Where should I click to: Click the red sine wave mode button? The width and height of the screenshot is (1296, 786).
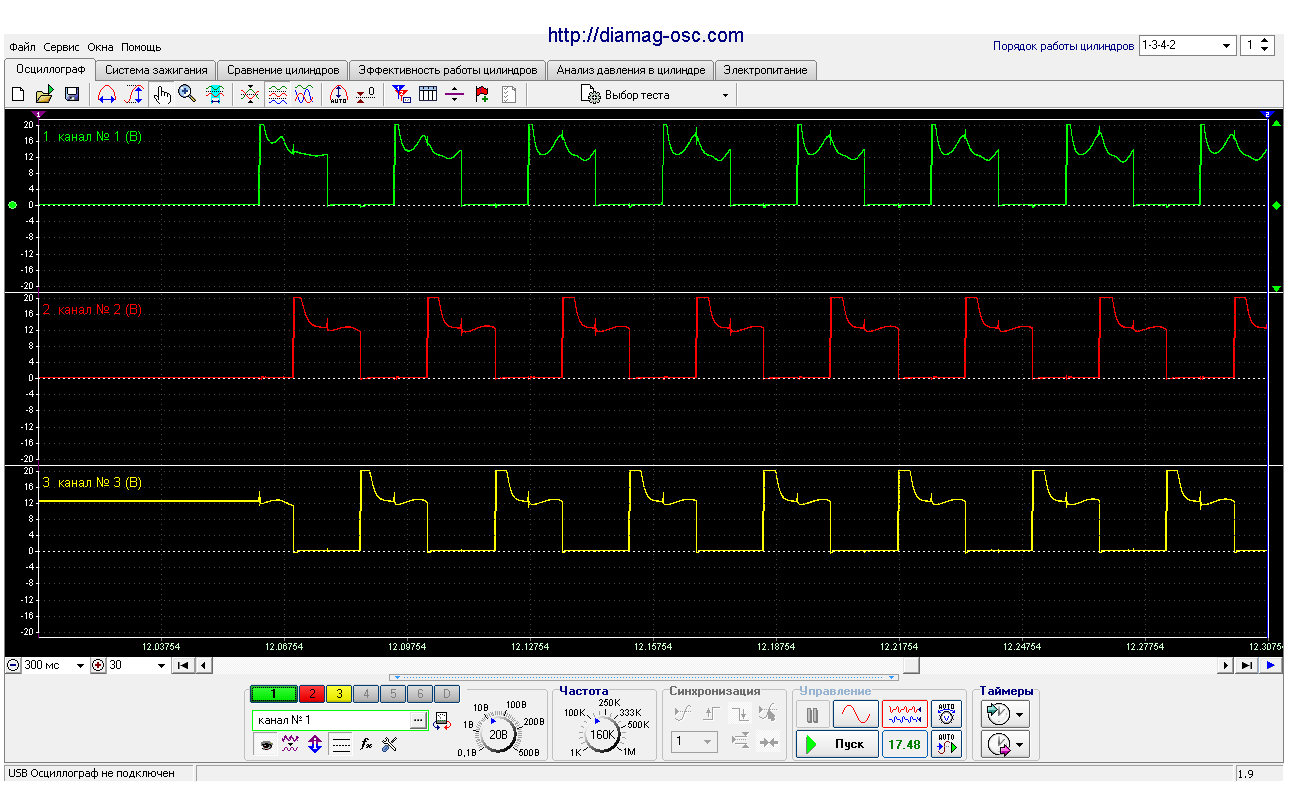tap(855, 714)
